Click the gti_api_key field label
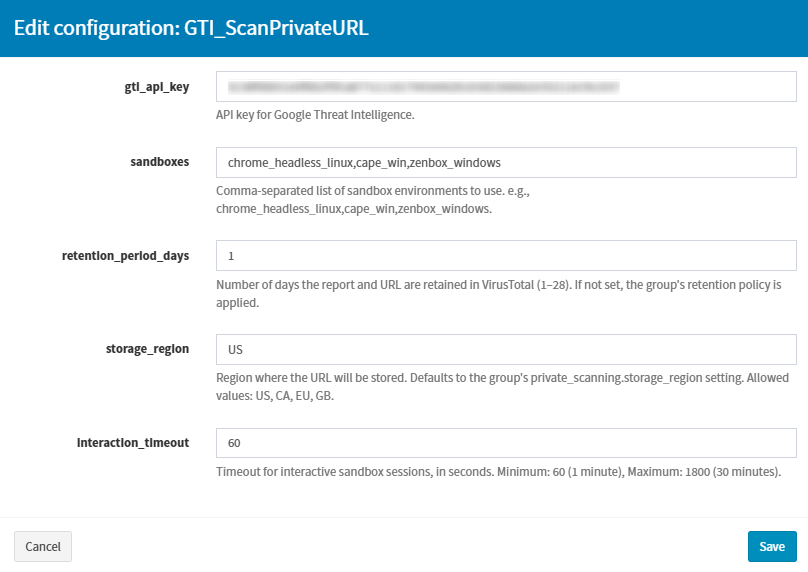808x572 pixels. tap(150, 87)
